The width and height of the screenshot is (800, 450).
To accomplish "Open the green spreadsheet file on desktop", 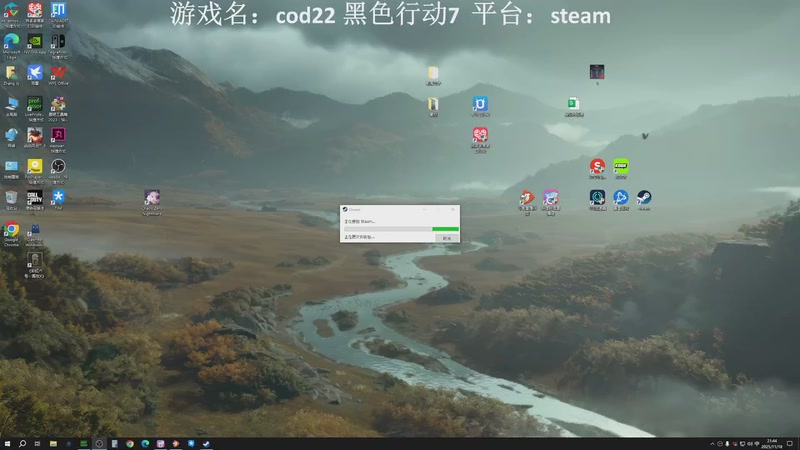I will point(573,104).
